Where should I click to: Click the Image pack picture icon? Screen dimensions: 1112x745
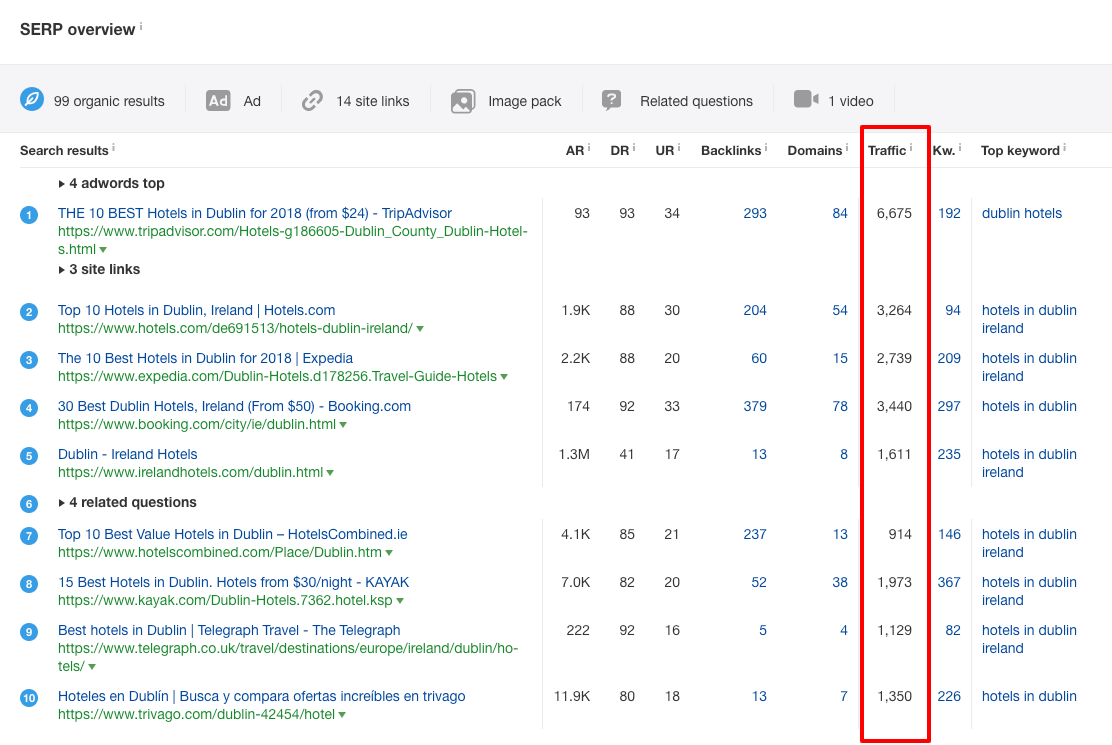click(463, 101)
